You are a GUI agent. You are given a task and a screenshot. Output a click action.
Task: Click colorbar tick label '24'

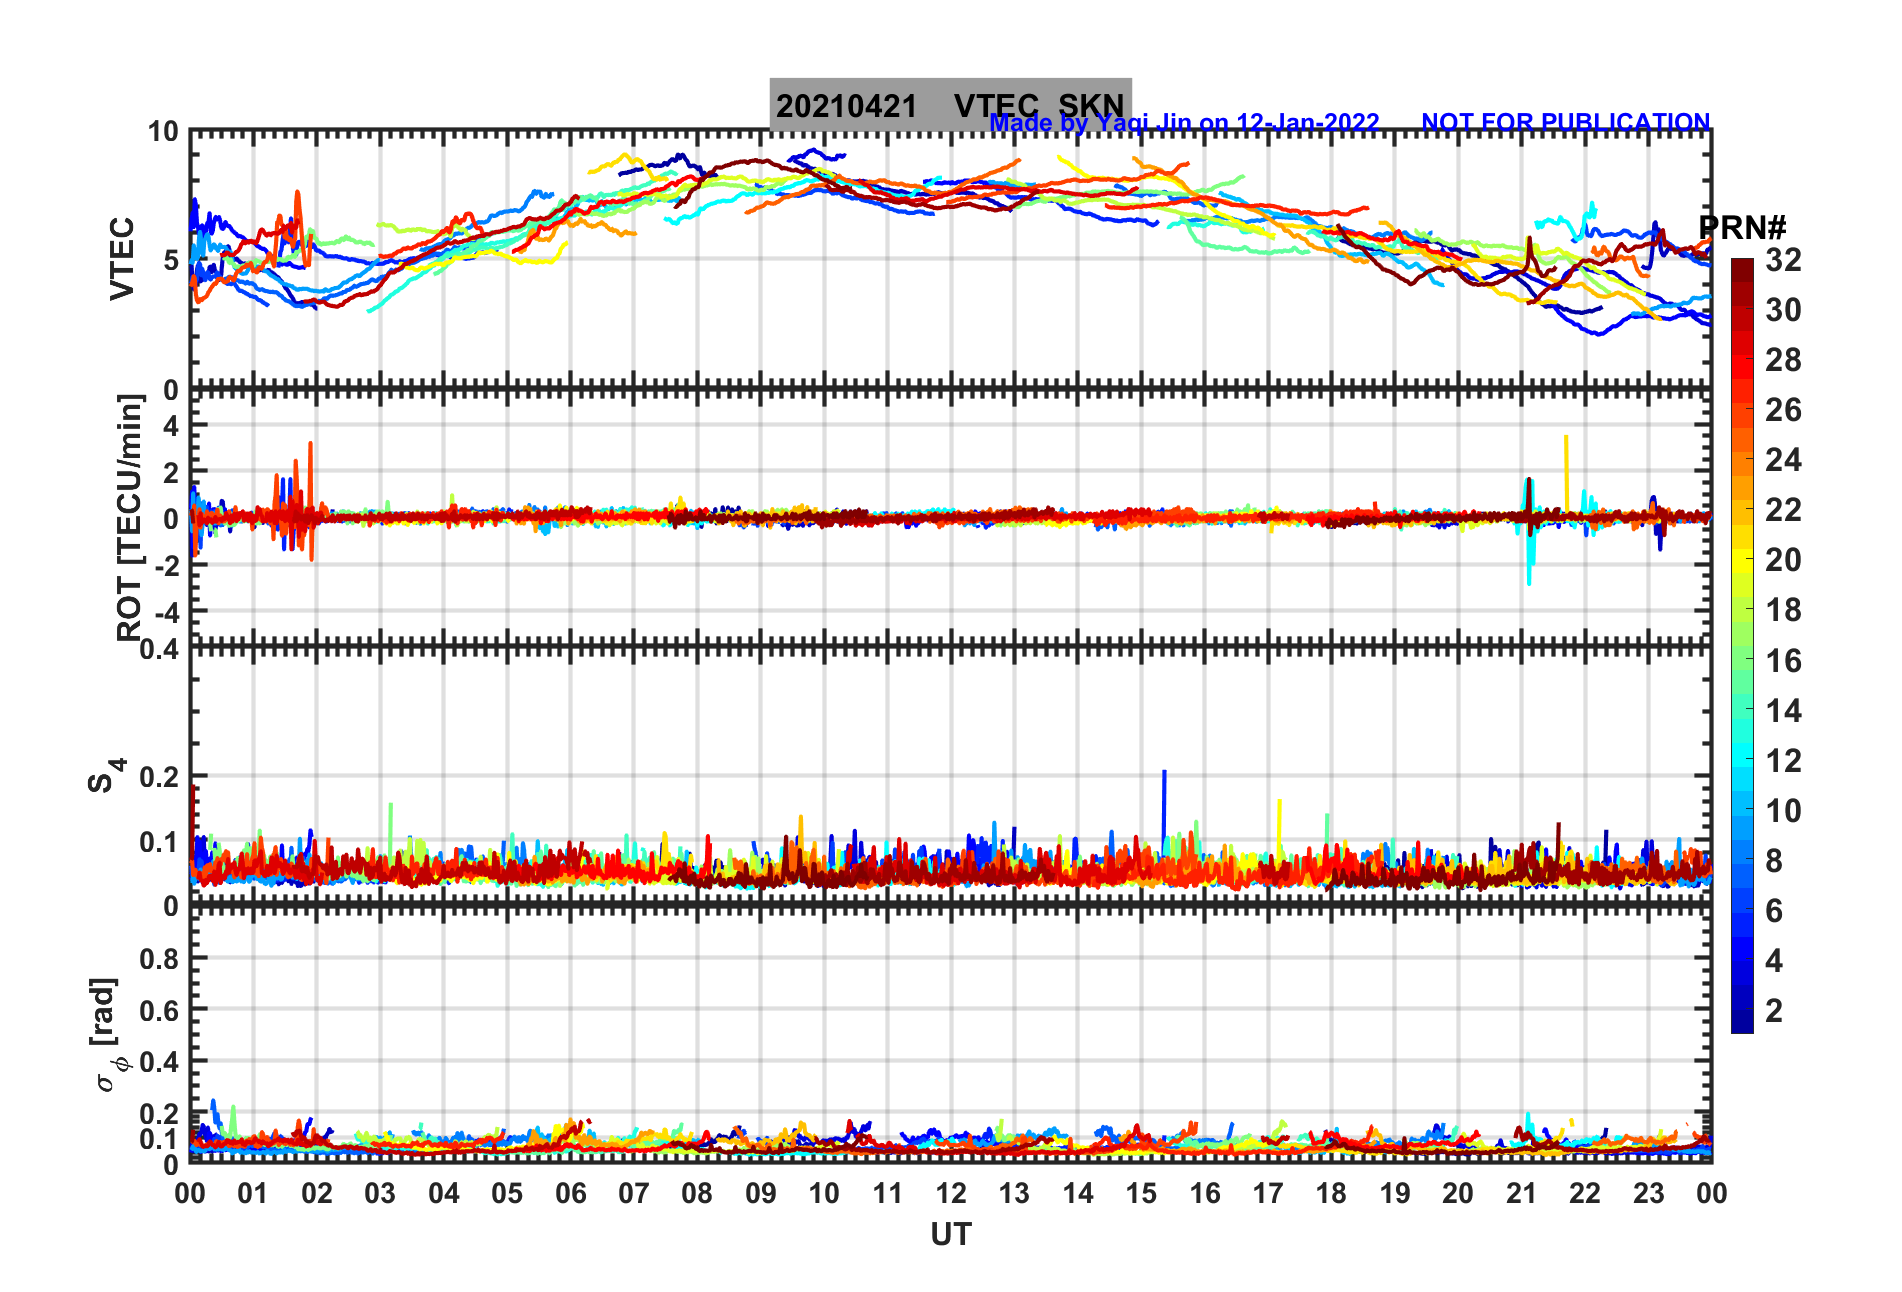(1783, 460)
